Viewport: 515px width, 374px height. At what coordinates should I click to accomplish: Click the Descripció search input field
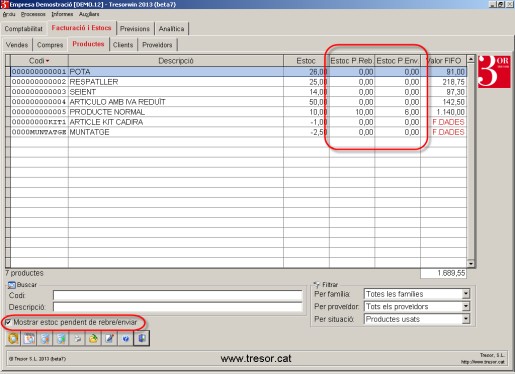(178, 307)
